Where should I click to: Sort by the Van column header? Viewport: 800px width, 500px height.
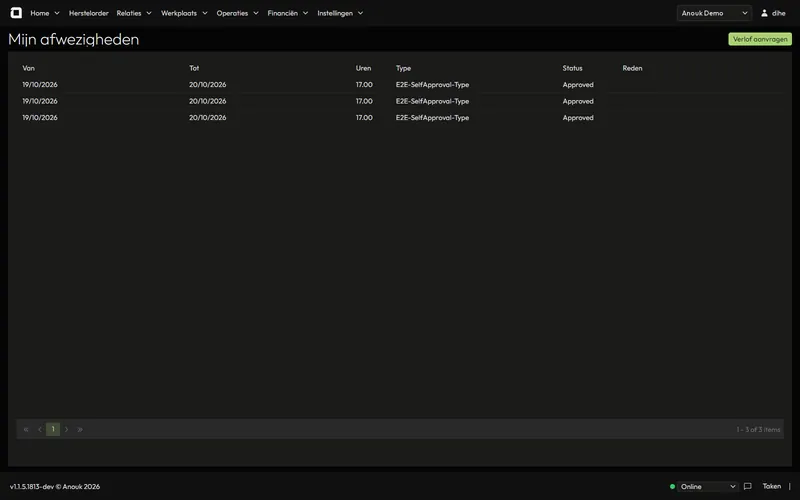click(29, 68)
